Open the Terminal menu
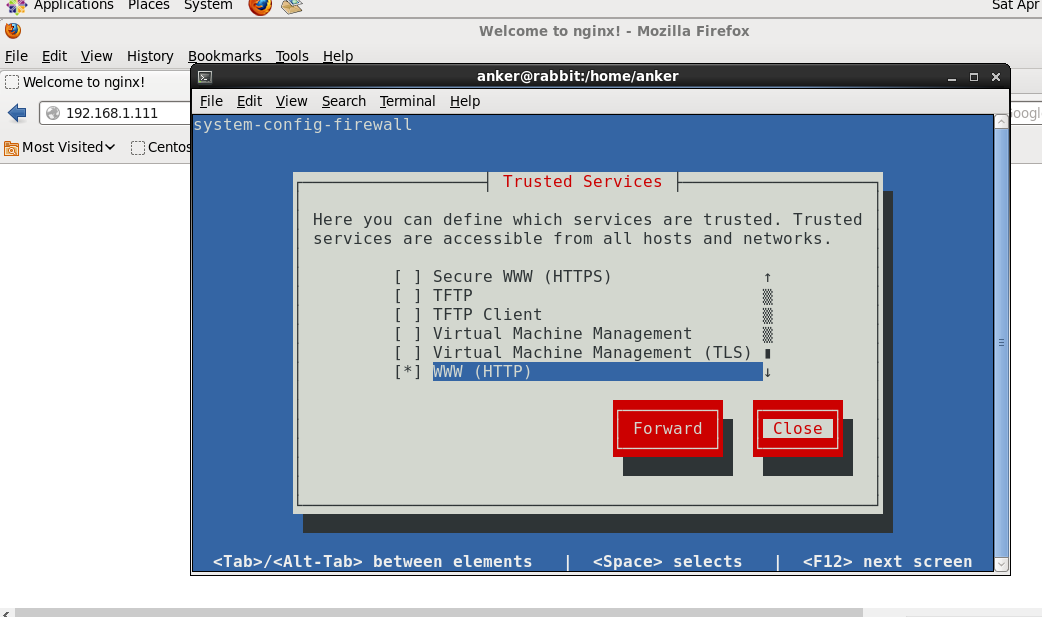This screenshot has height=617, width=1042. point(407,101)
